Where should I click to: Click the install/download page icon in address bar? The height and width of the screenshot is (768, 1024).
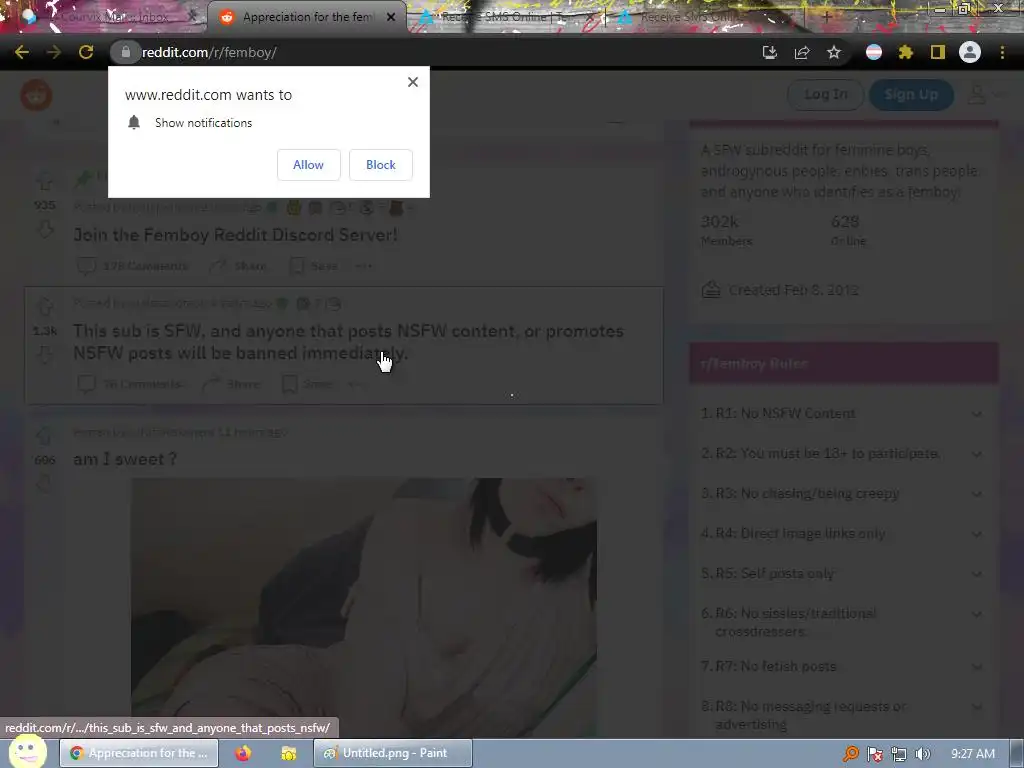point(770,52)
